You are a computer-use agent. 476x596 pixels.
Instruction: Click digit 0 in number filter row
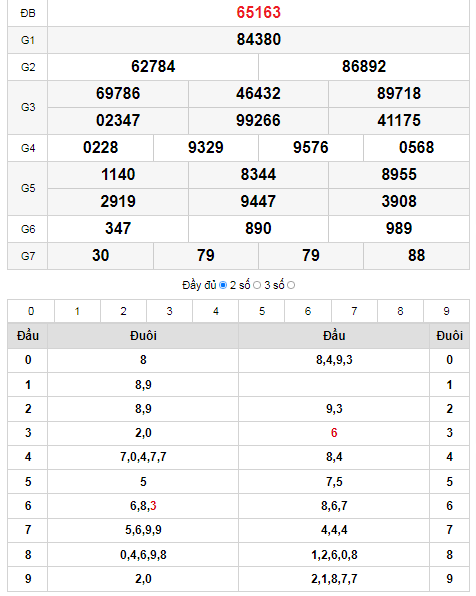[x=31, y=311]
